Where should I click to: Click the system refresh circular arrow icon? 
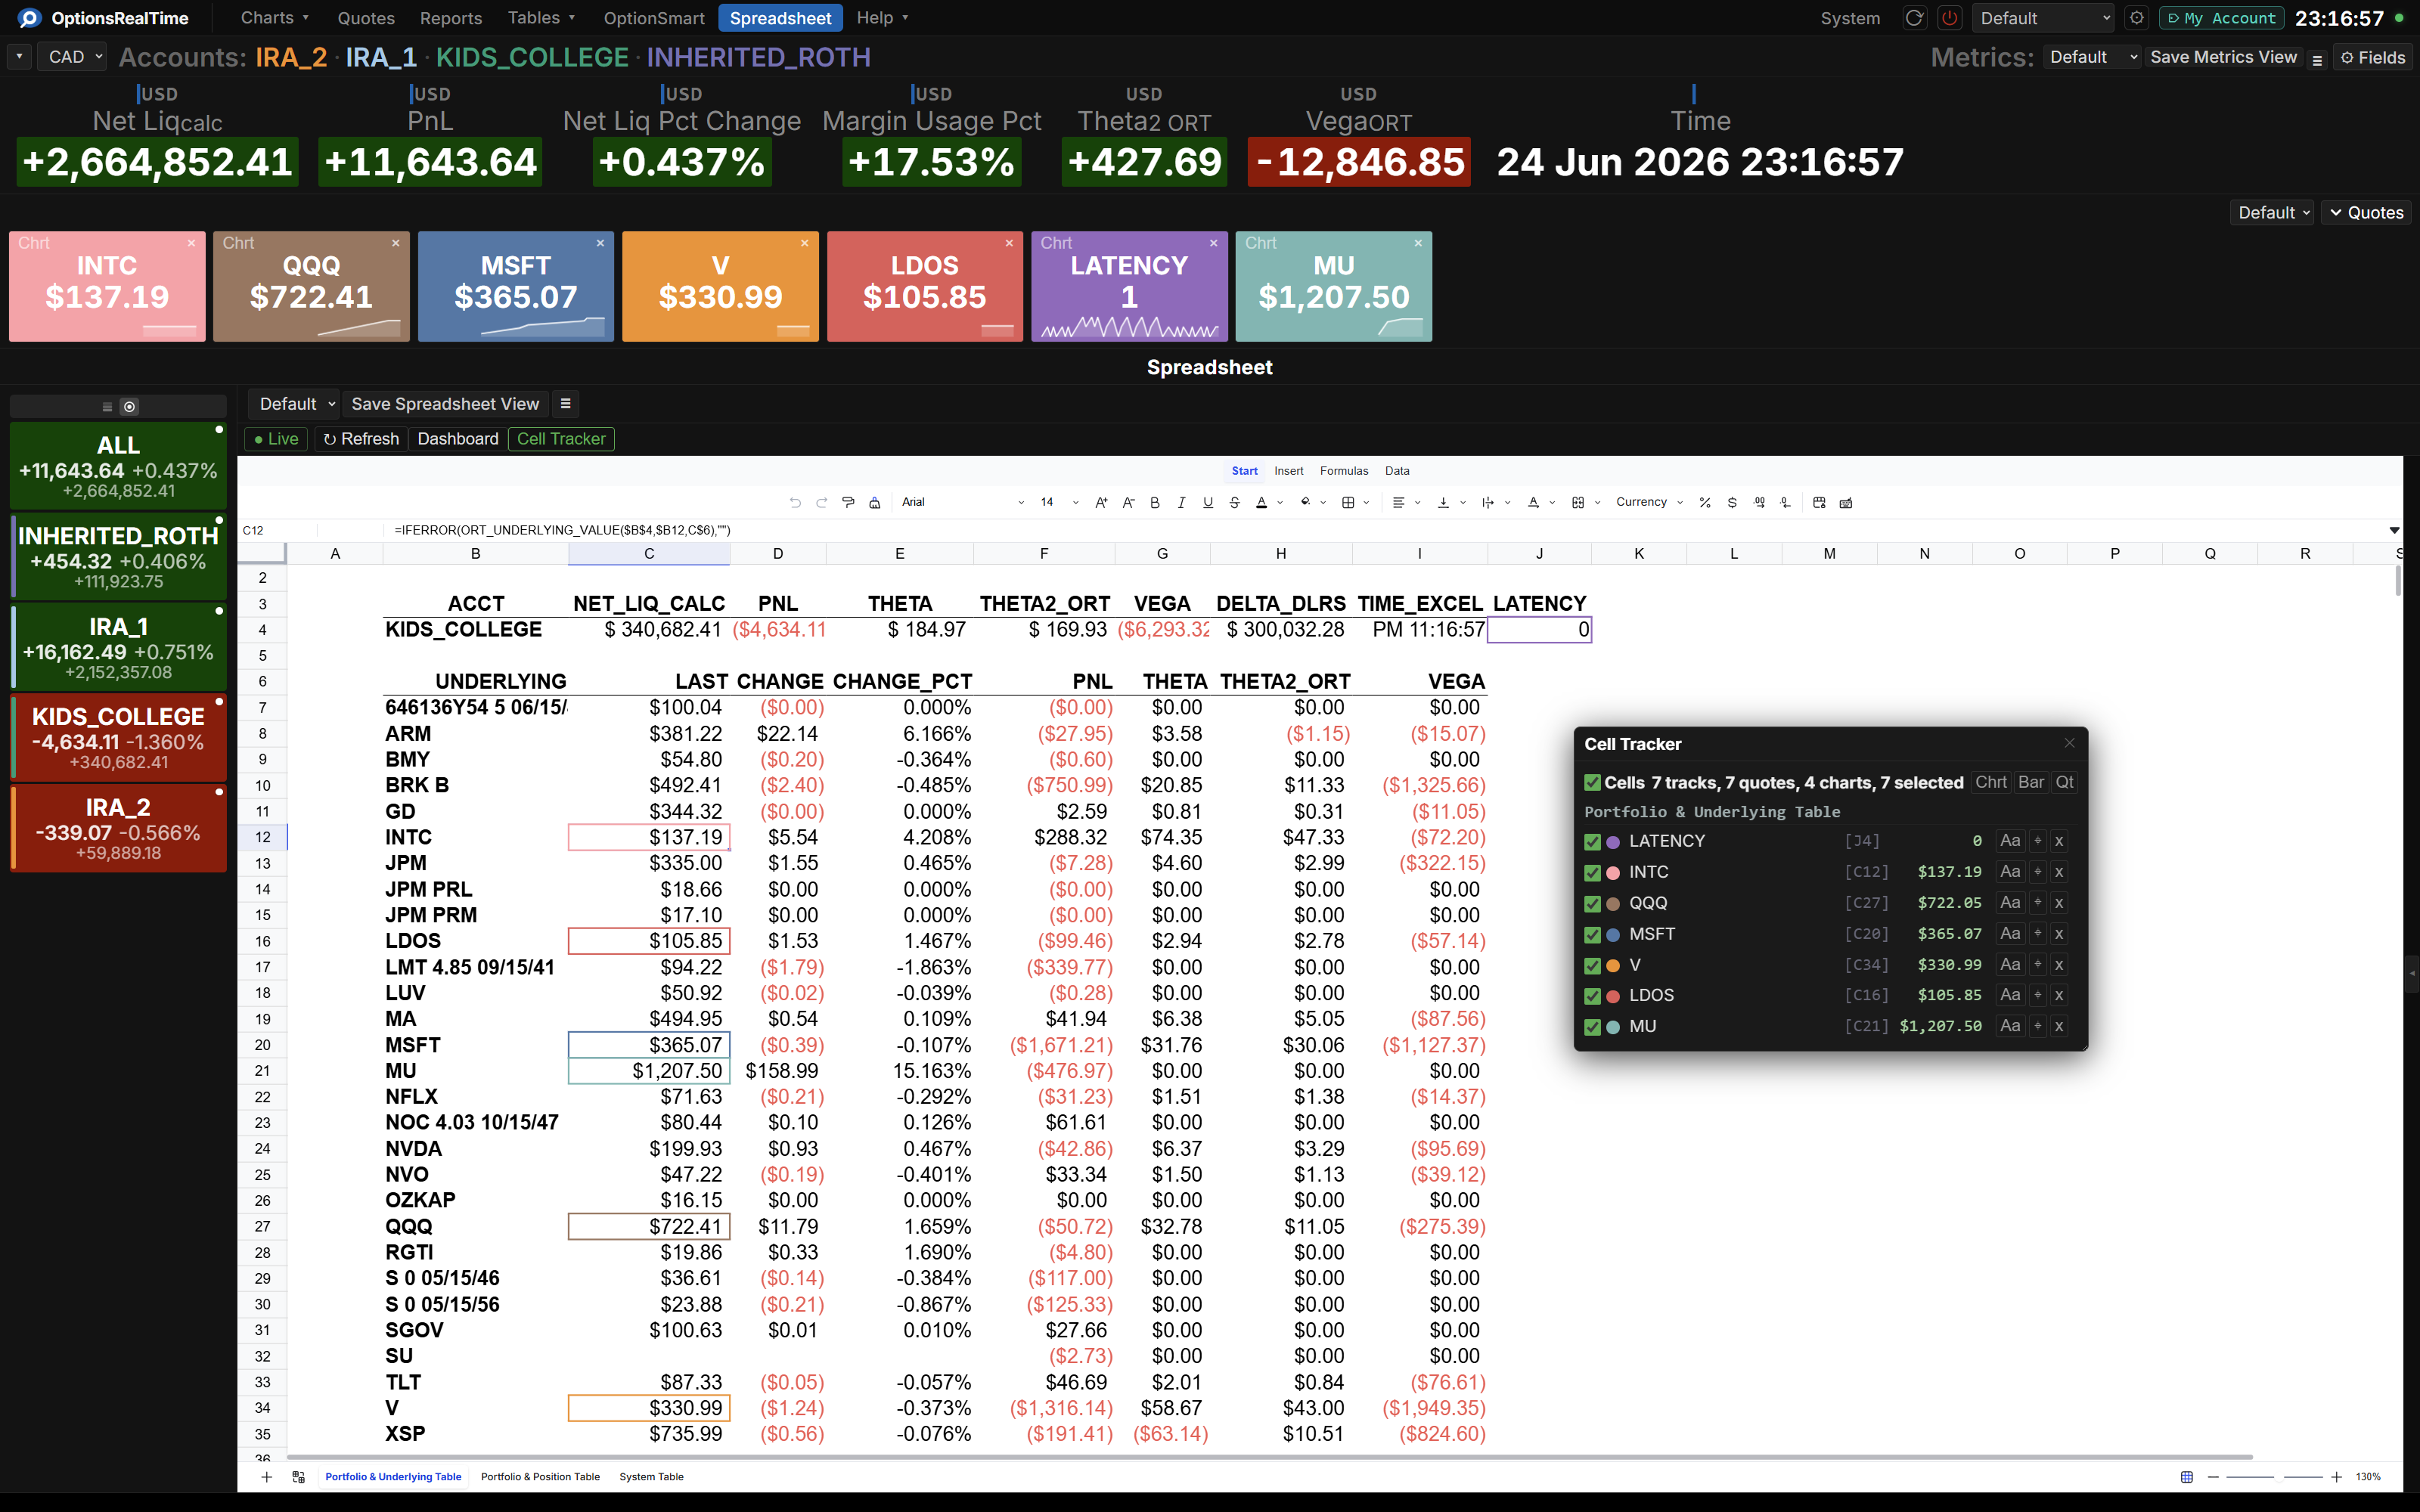(1914, 18)
